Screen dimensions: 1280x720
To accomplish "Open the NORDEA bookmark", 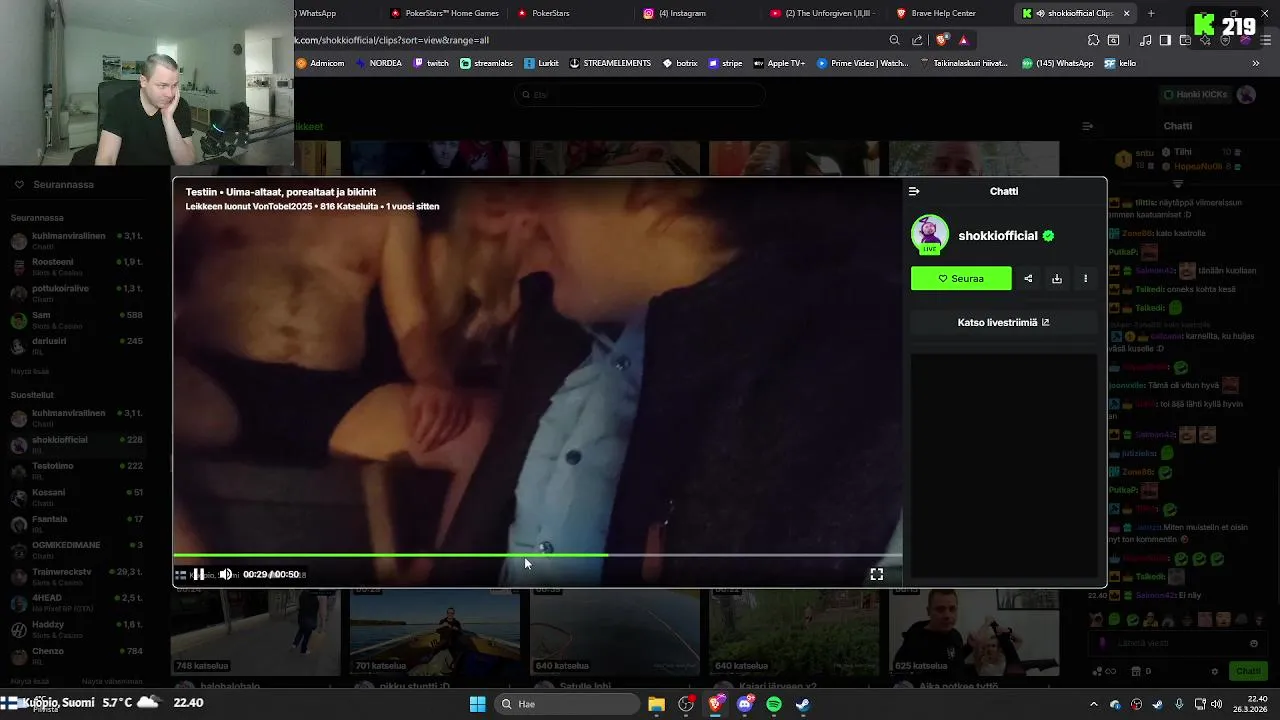I will (378, 63).
